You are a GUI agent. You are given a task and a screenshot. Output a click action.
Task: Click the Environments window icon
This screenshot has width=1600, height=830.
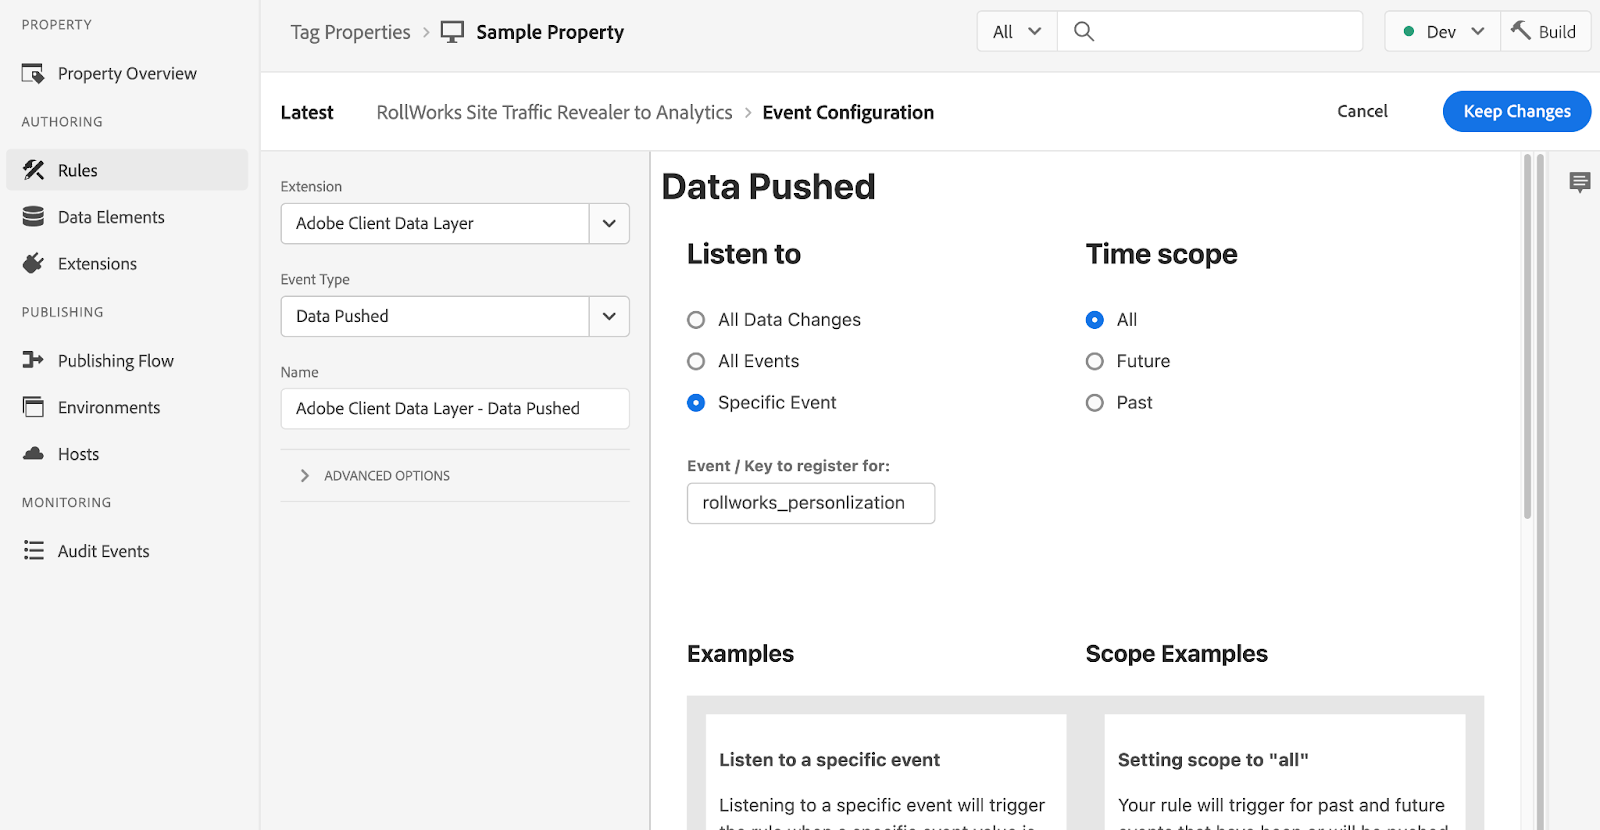click(34, 407)
